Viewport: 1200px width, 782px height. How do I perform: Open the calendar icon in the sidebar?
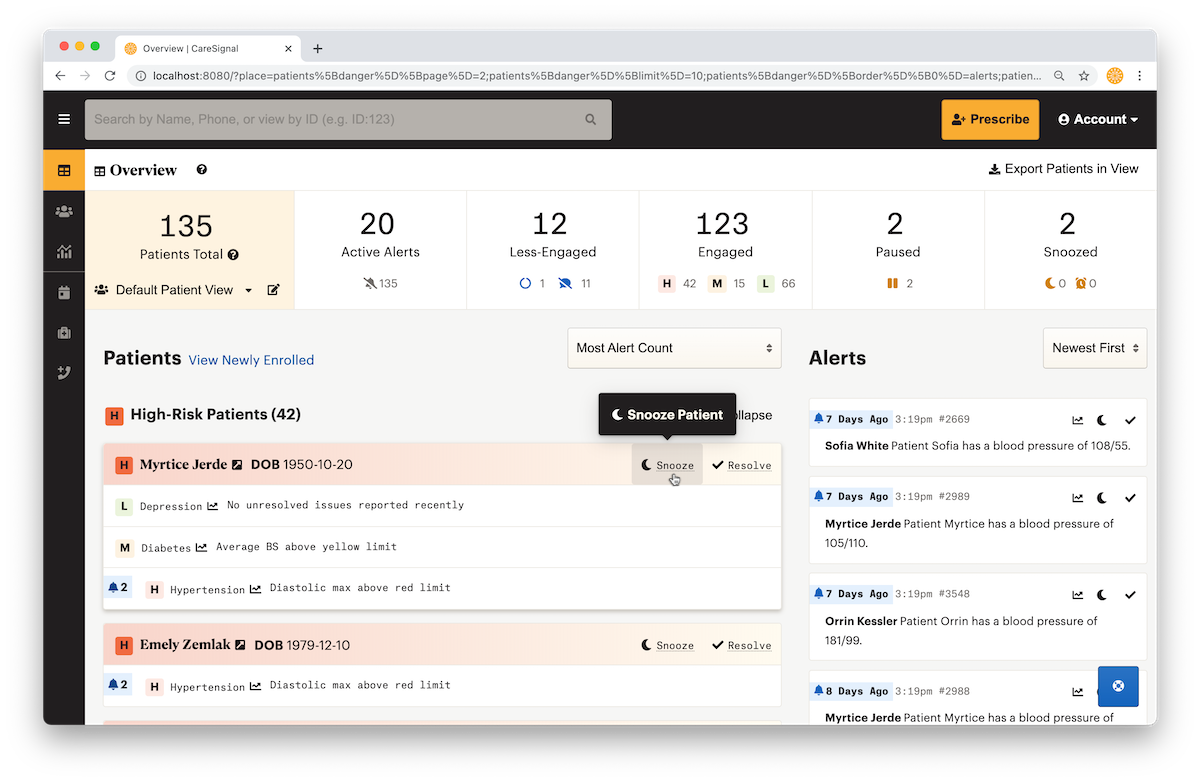click(x=64, y=292)
